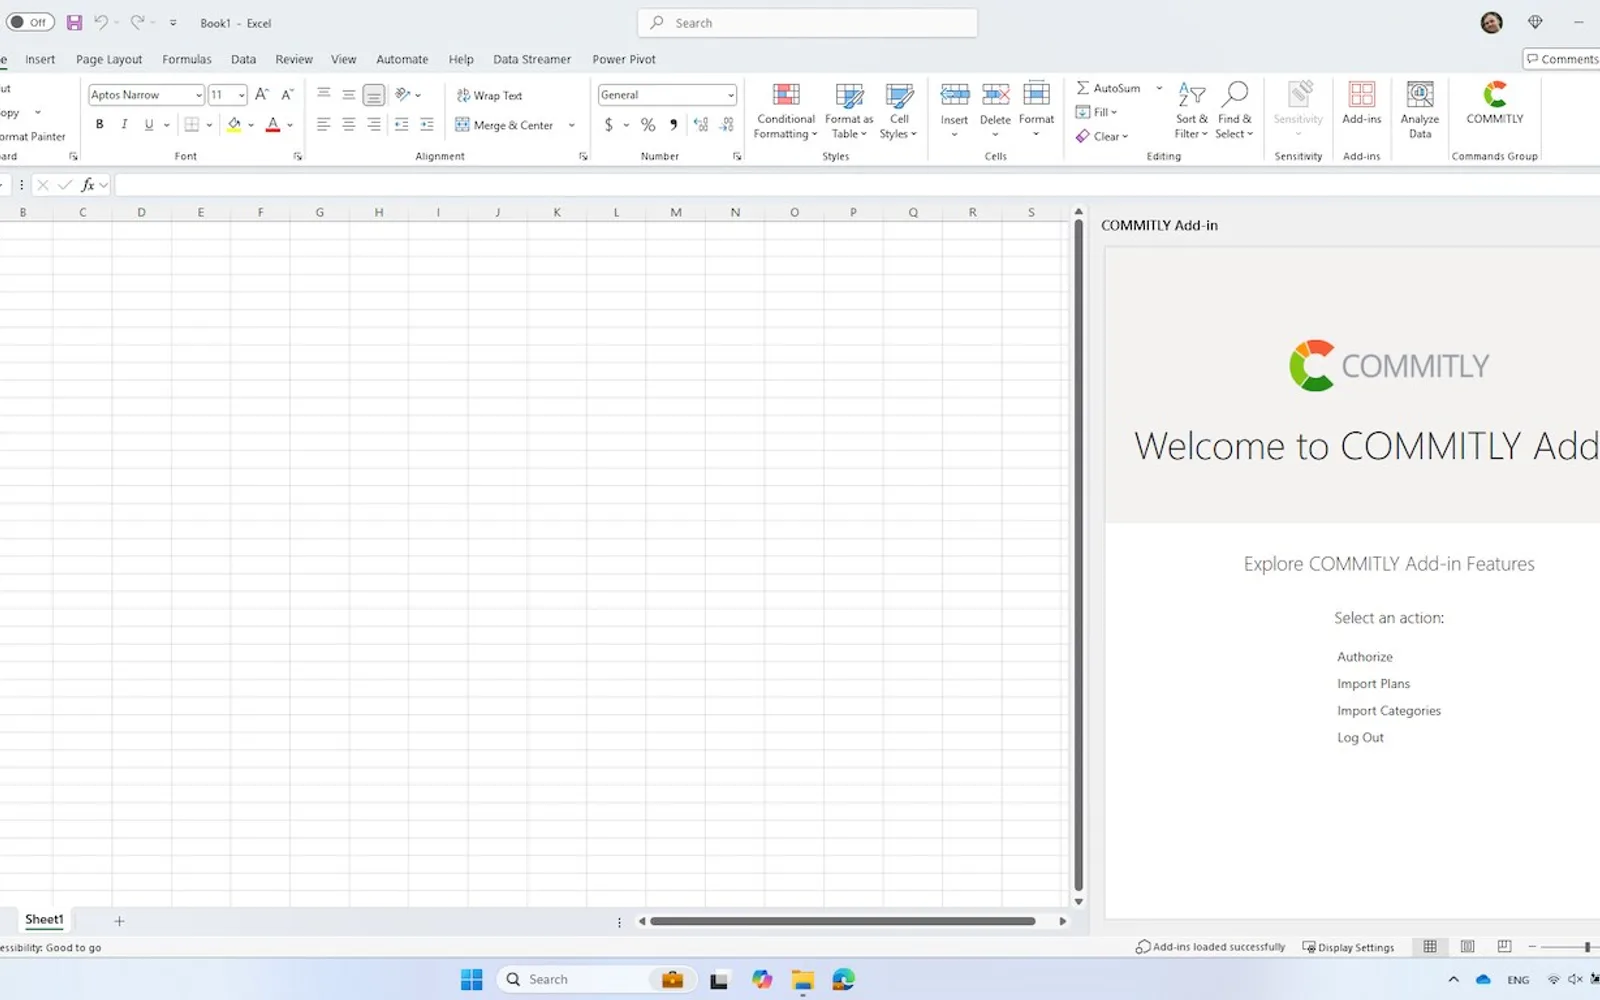1600x1000 pixels.
Task: Click the Search box in the title bar
Action: coord(808,23)
